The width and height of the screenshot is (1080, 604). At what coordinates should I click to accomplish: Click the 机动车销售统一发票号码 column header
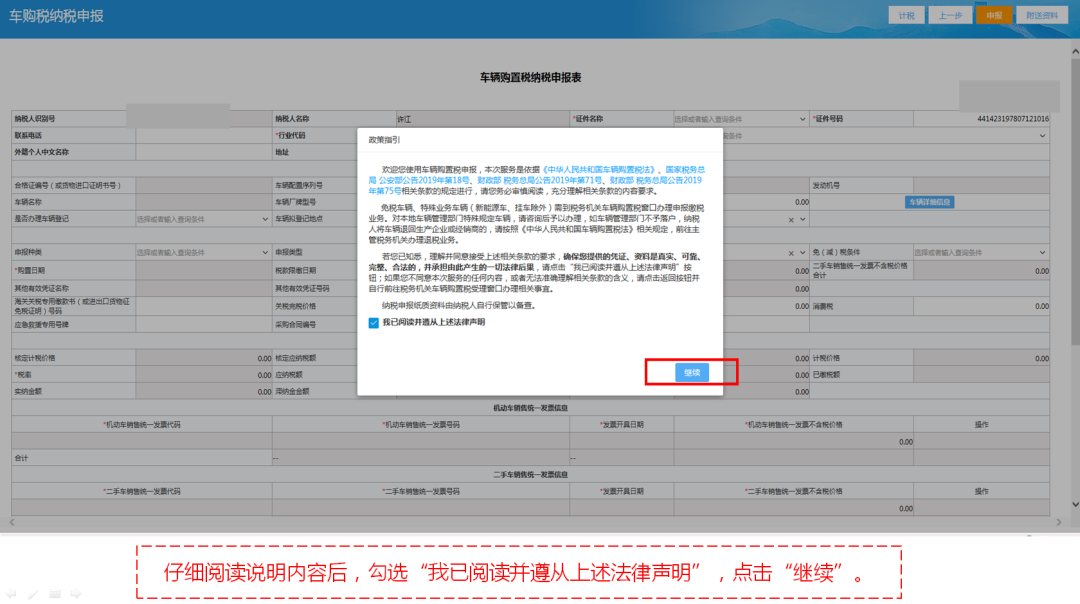(421, 425)
